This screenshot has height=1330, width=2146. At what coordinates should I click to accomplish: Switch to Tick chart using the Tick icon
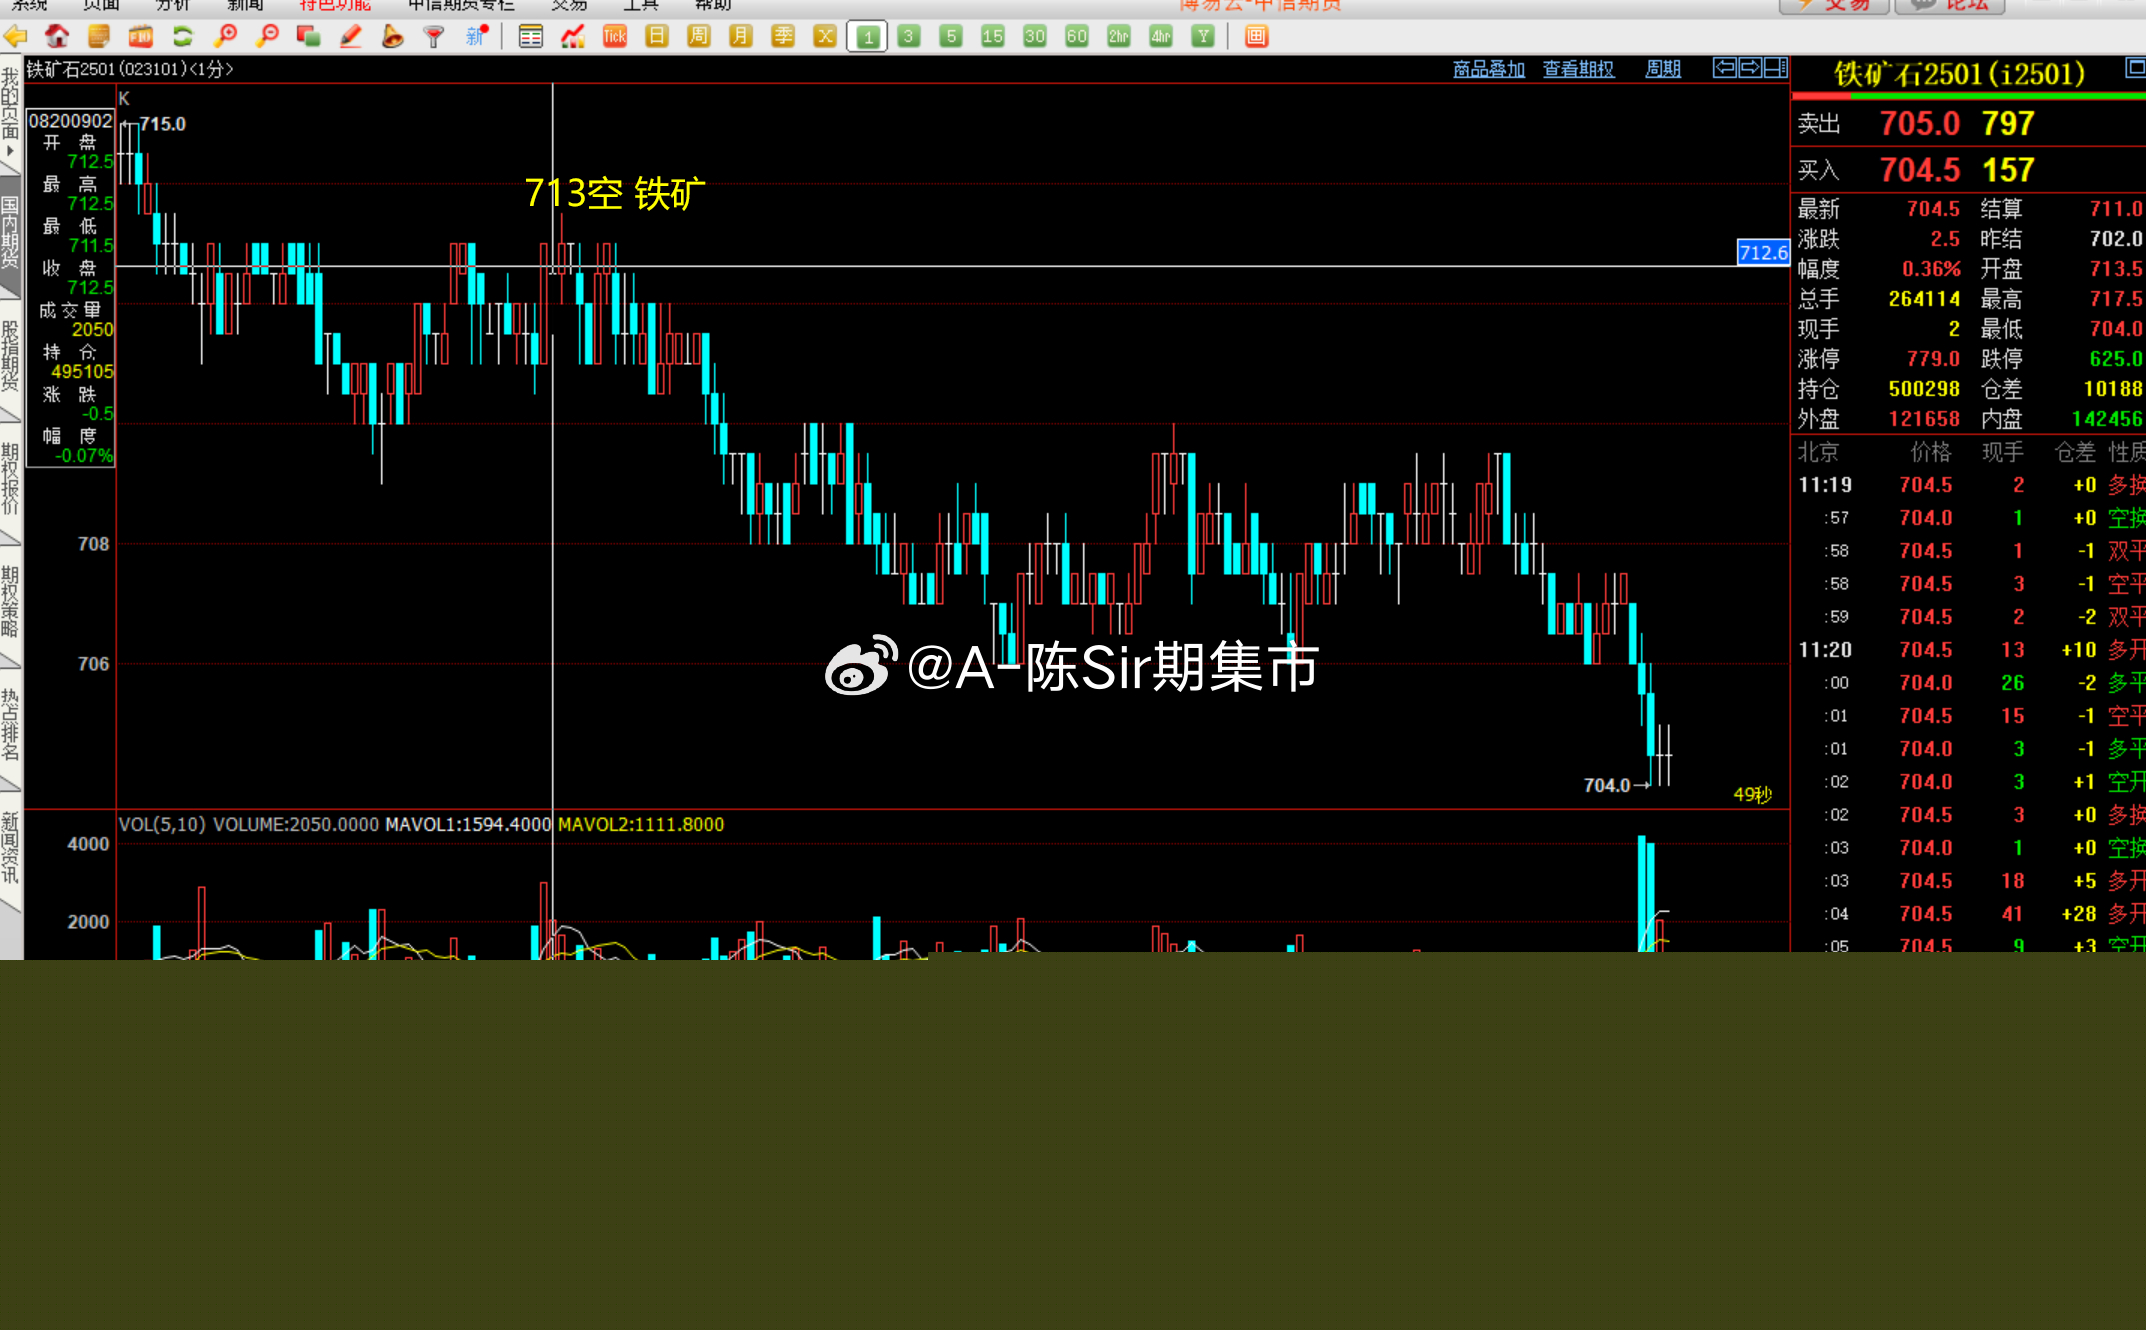[614, 37]
